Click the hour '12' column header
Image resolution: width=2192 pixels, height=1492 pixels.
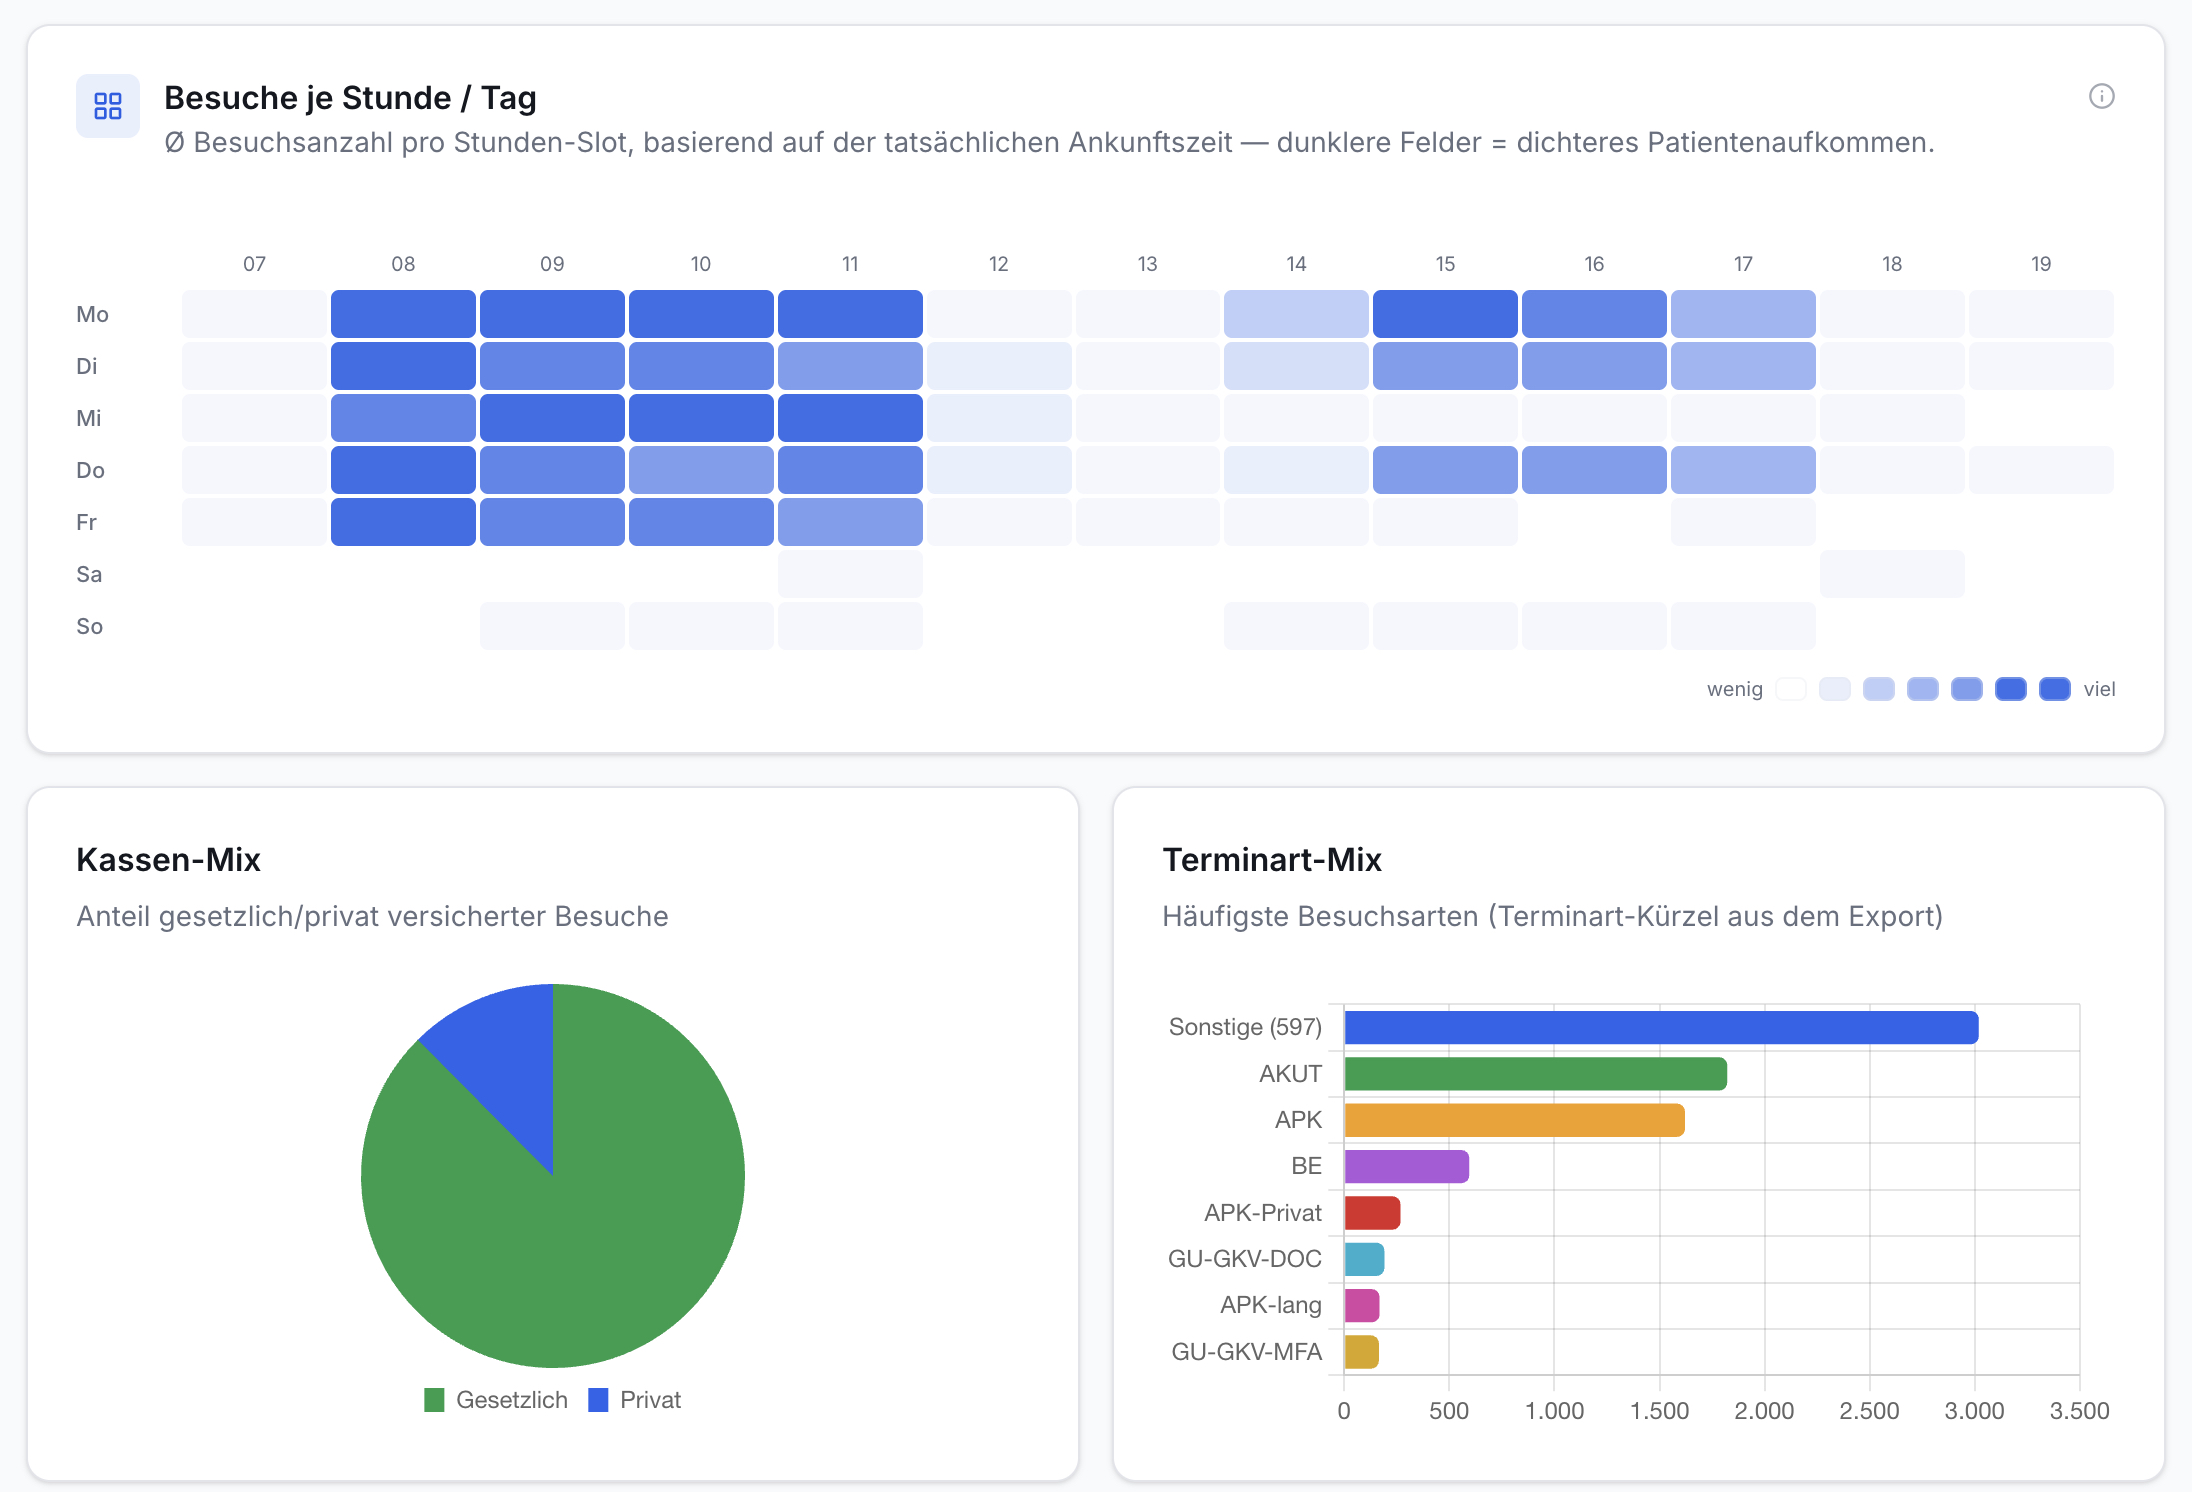[x=998, y=264]
